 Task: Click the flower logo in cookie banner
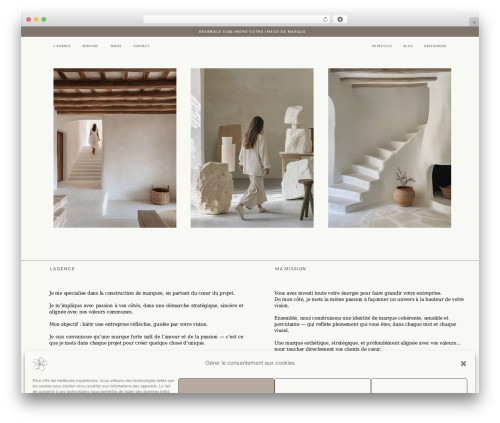(x=40, y=364)
